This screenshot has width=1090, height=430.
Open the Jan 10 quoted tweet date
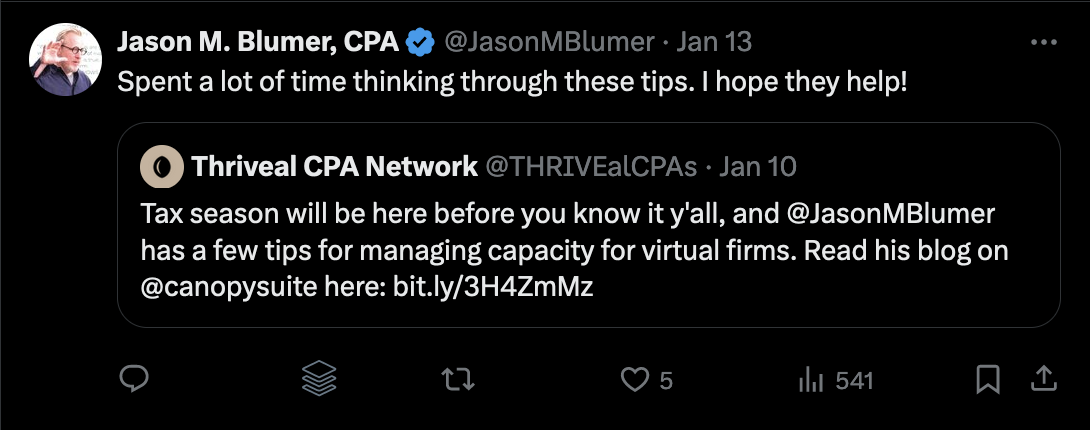point(758,167)
